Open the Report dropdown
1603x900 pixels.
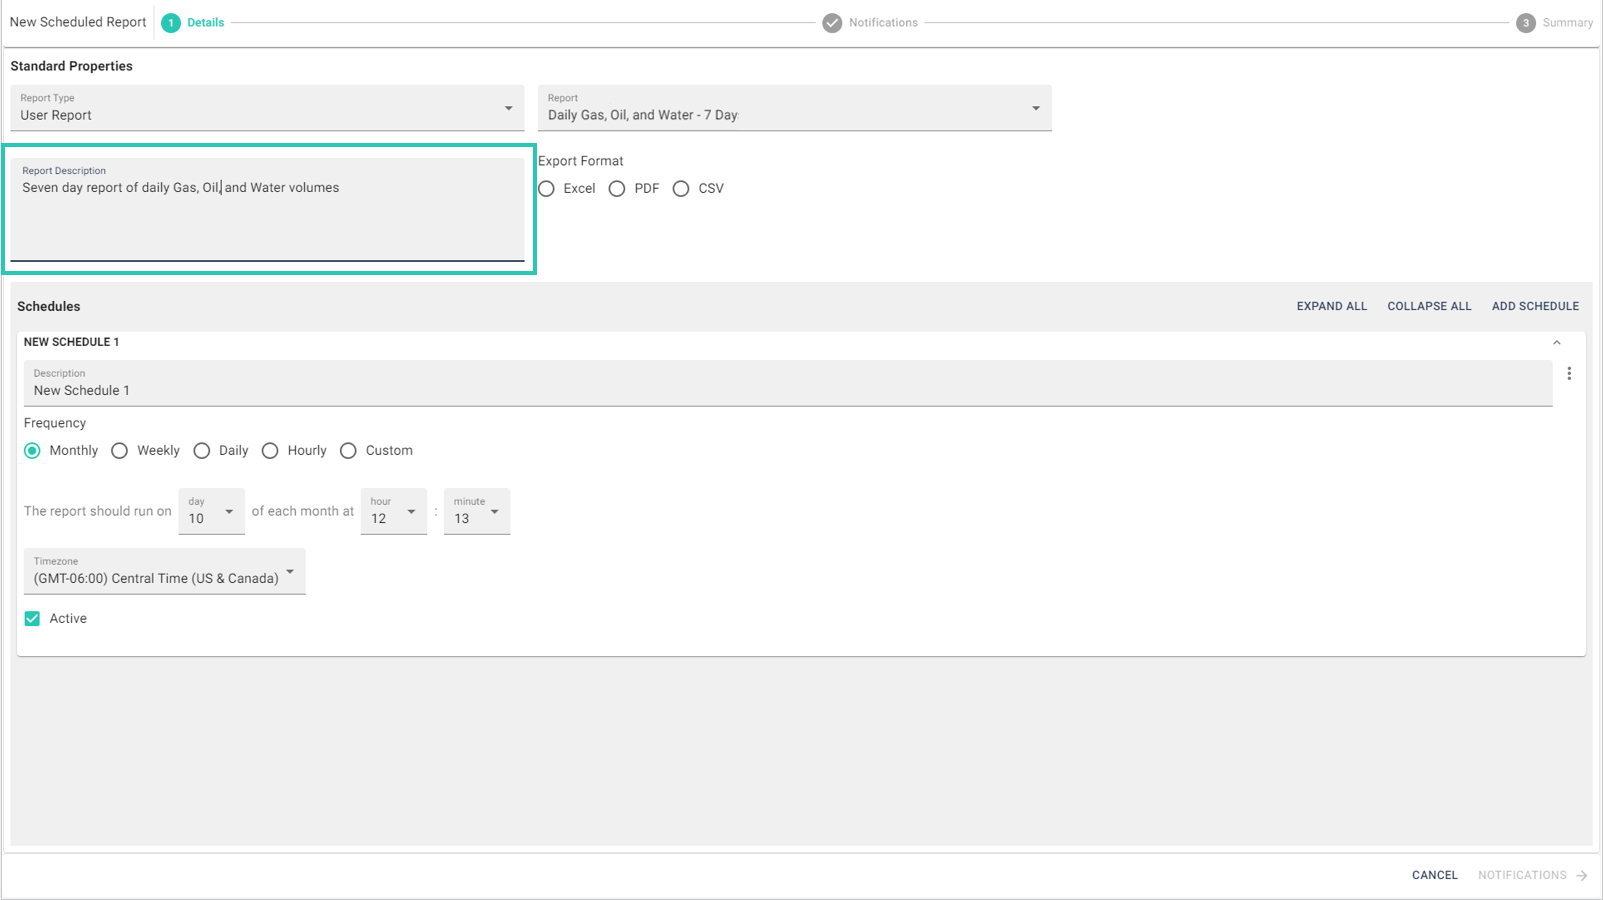click(x=794, y=108)
